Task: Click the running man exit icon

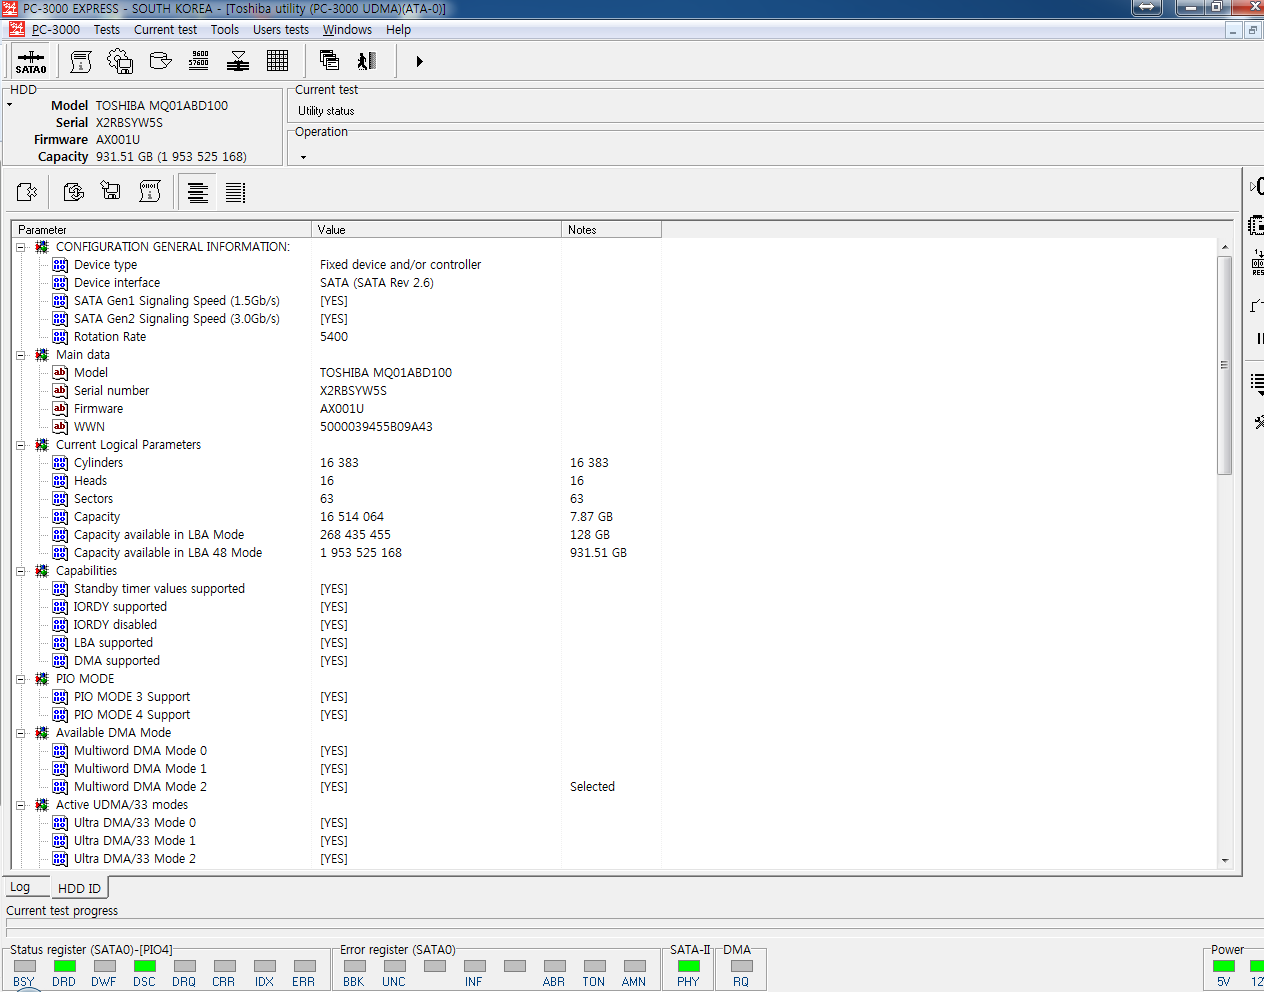Action: 367,62
